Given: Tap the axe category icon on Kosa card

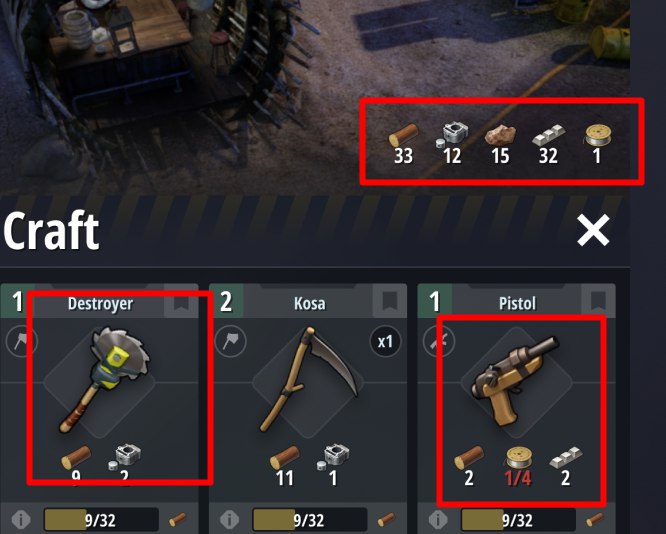Looking at the screenshot, I should click(231, 341).
